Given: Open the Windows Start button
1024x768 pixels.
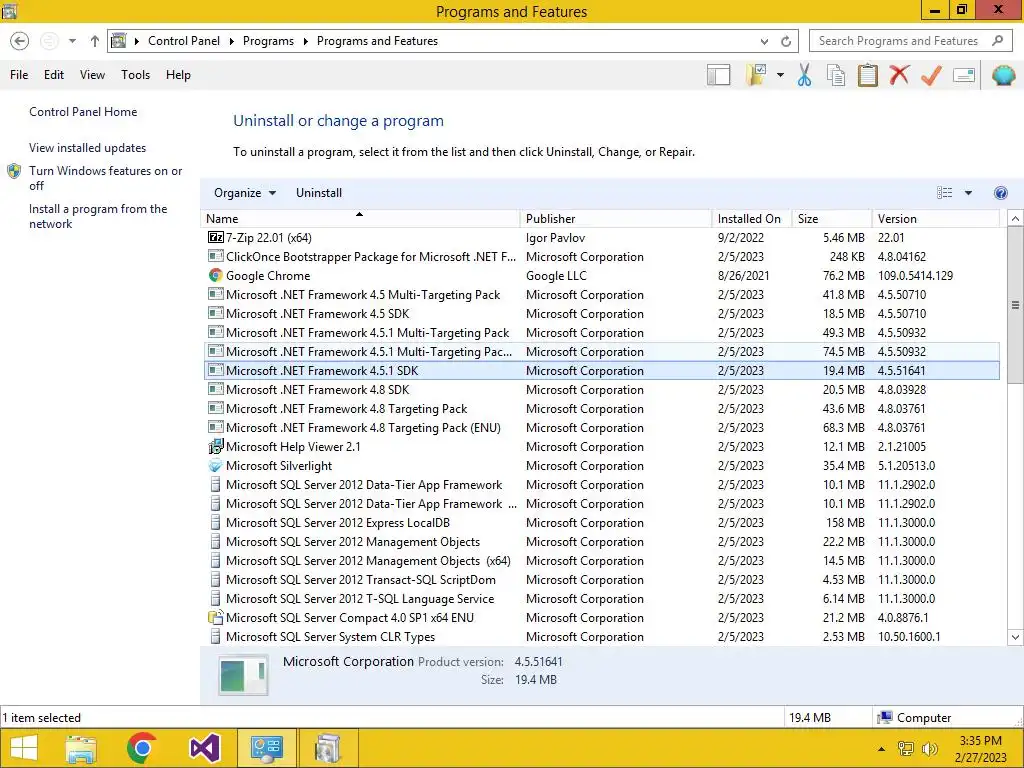Looking at the screenshot, I should click(x=24, y=748).
